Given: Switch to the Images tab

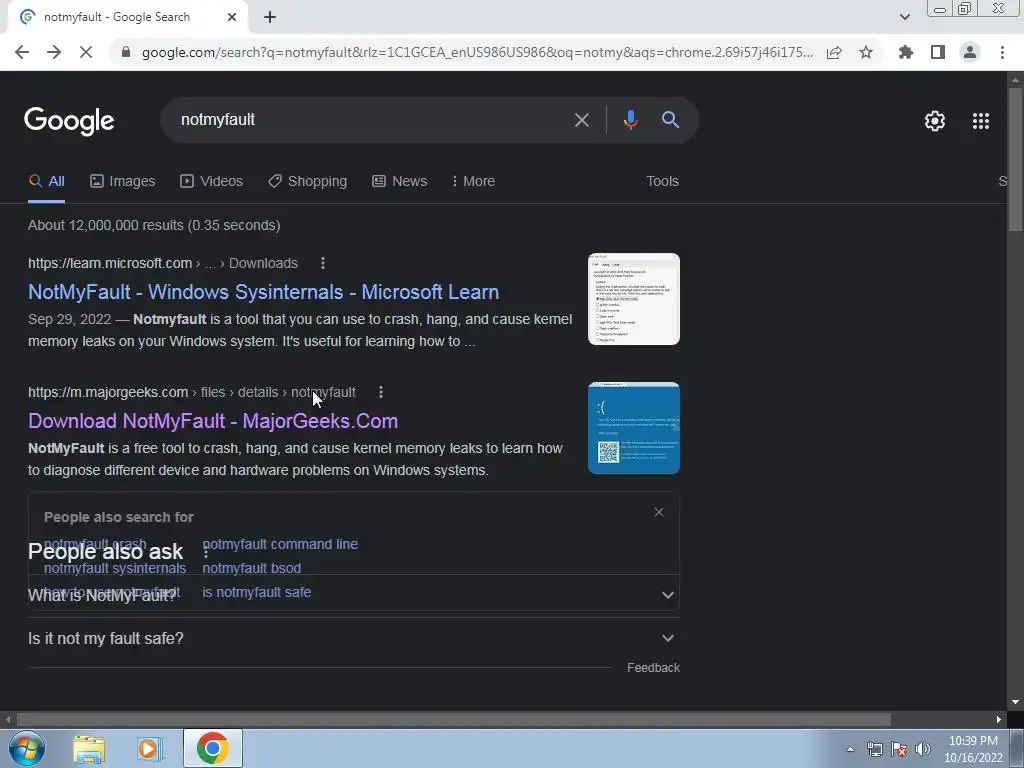Looking at the screenshot, I should tap(123, 181).
